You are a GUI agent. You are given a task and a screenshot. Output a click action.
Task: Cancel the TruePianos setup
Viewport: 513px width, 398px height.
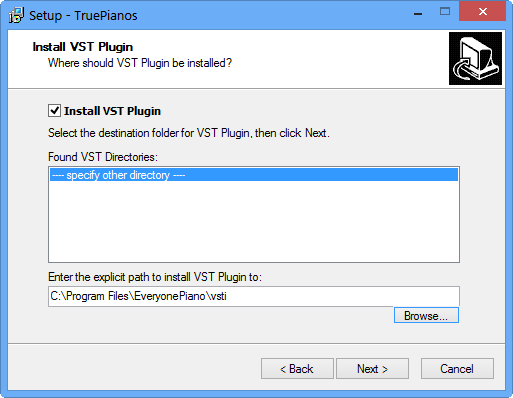[457, 369]
